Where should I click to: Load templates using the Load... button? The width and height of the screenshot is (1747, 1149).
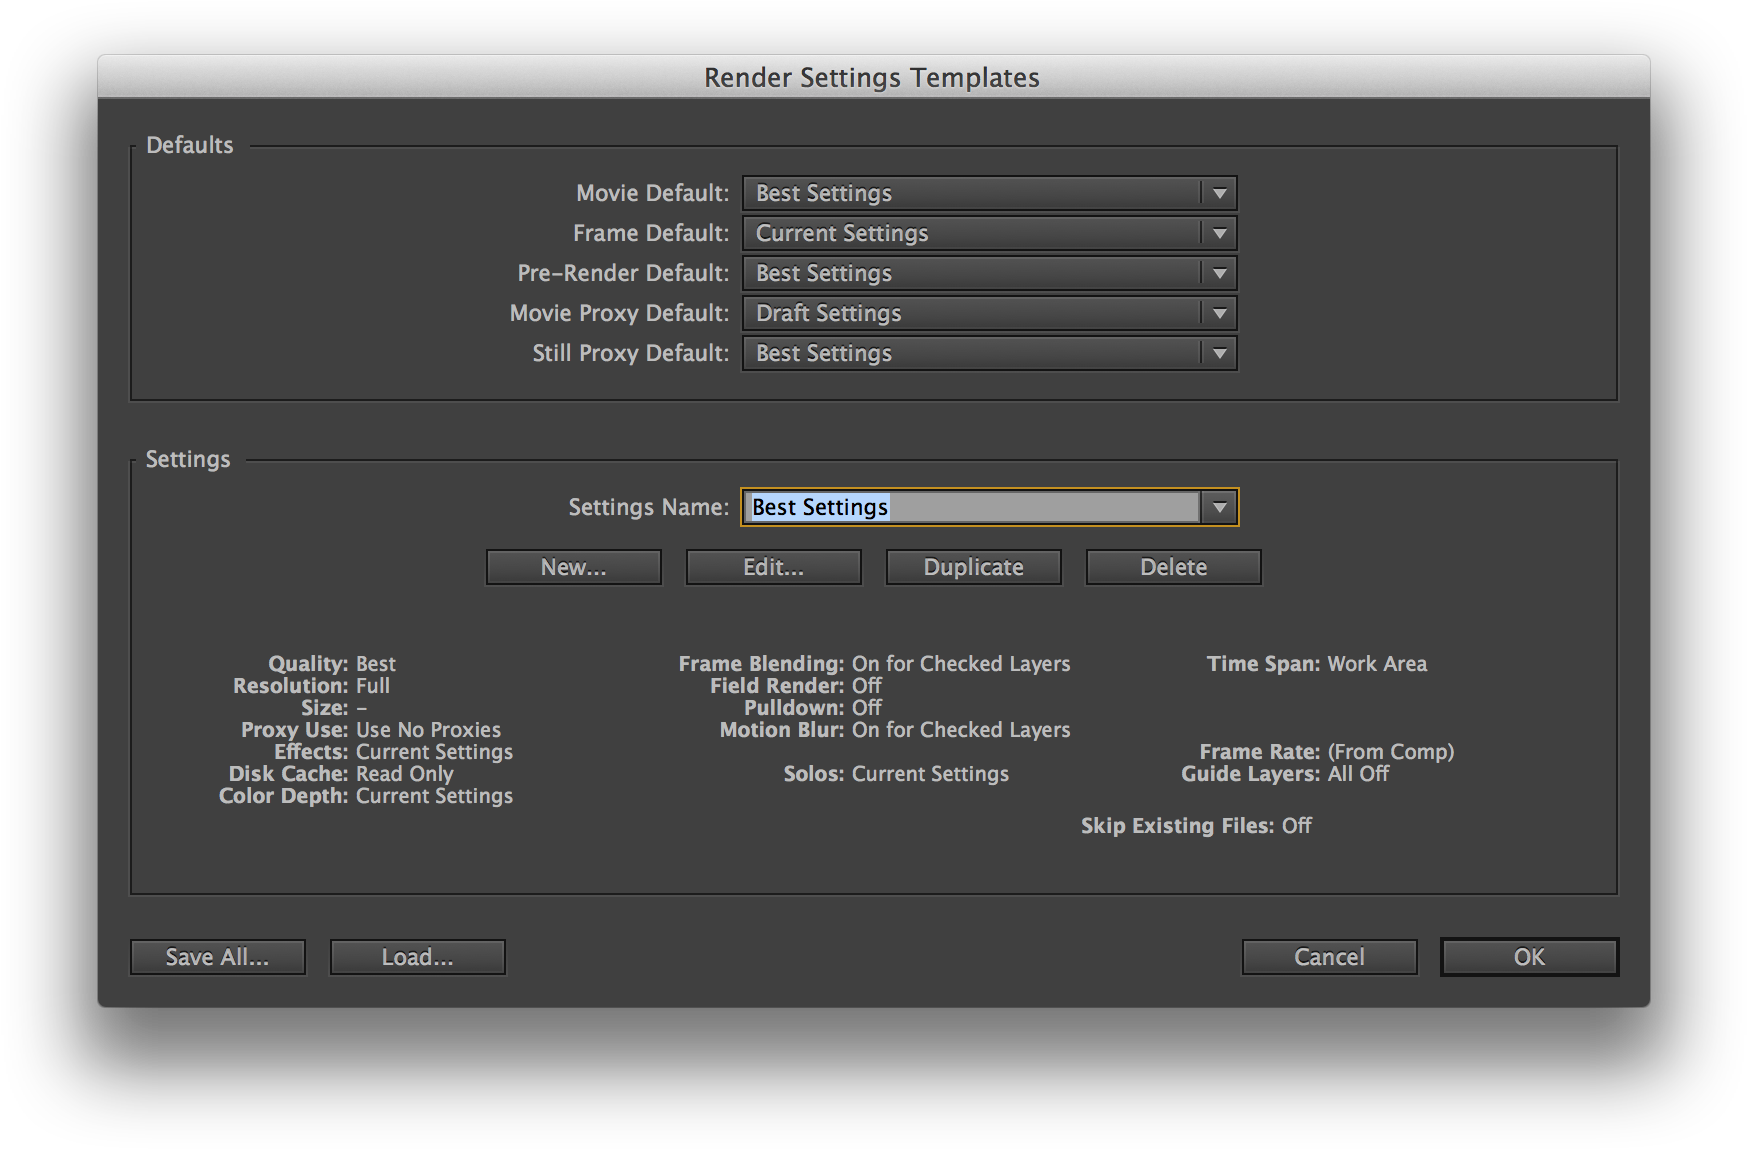(417, 957)
